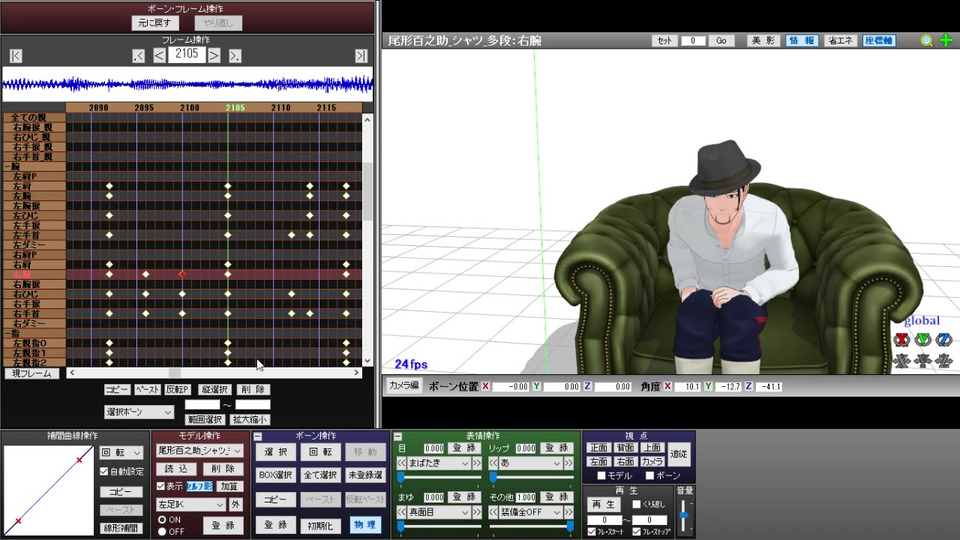Toggle 座標軸 axis display

point(879,40)
